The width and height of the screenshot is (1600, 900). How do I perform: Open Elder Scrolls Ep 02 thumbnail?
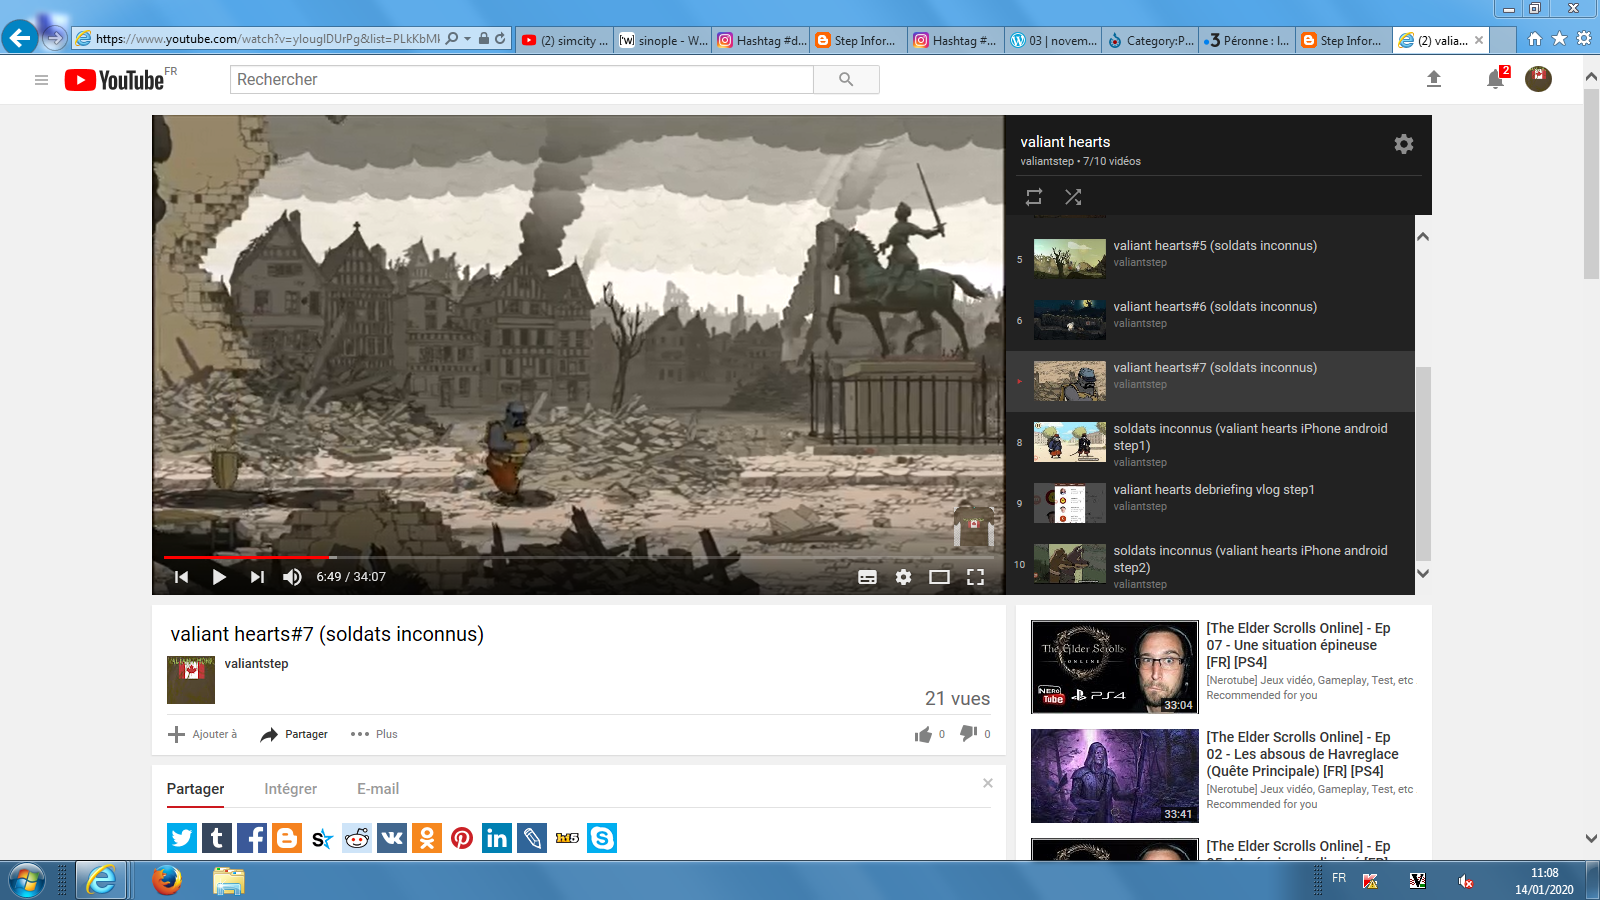1114,776
